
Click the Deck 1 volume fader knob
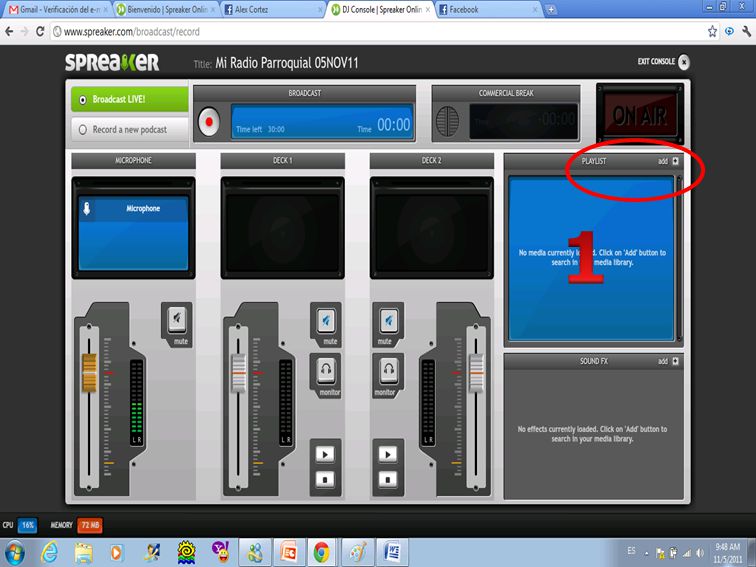point(239,373)
